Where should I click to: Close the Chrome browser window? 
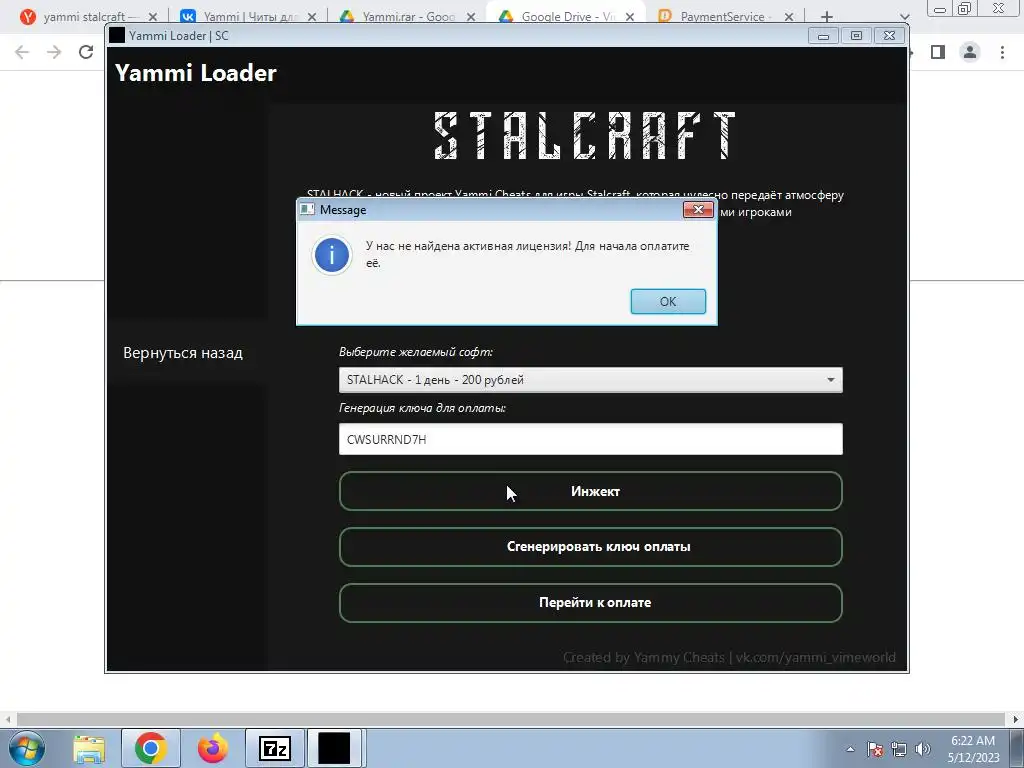[x=999, y=9]
